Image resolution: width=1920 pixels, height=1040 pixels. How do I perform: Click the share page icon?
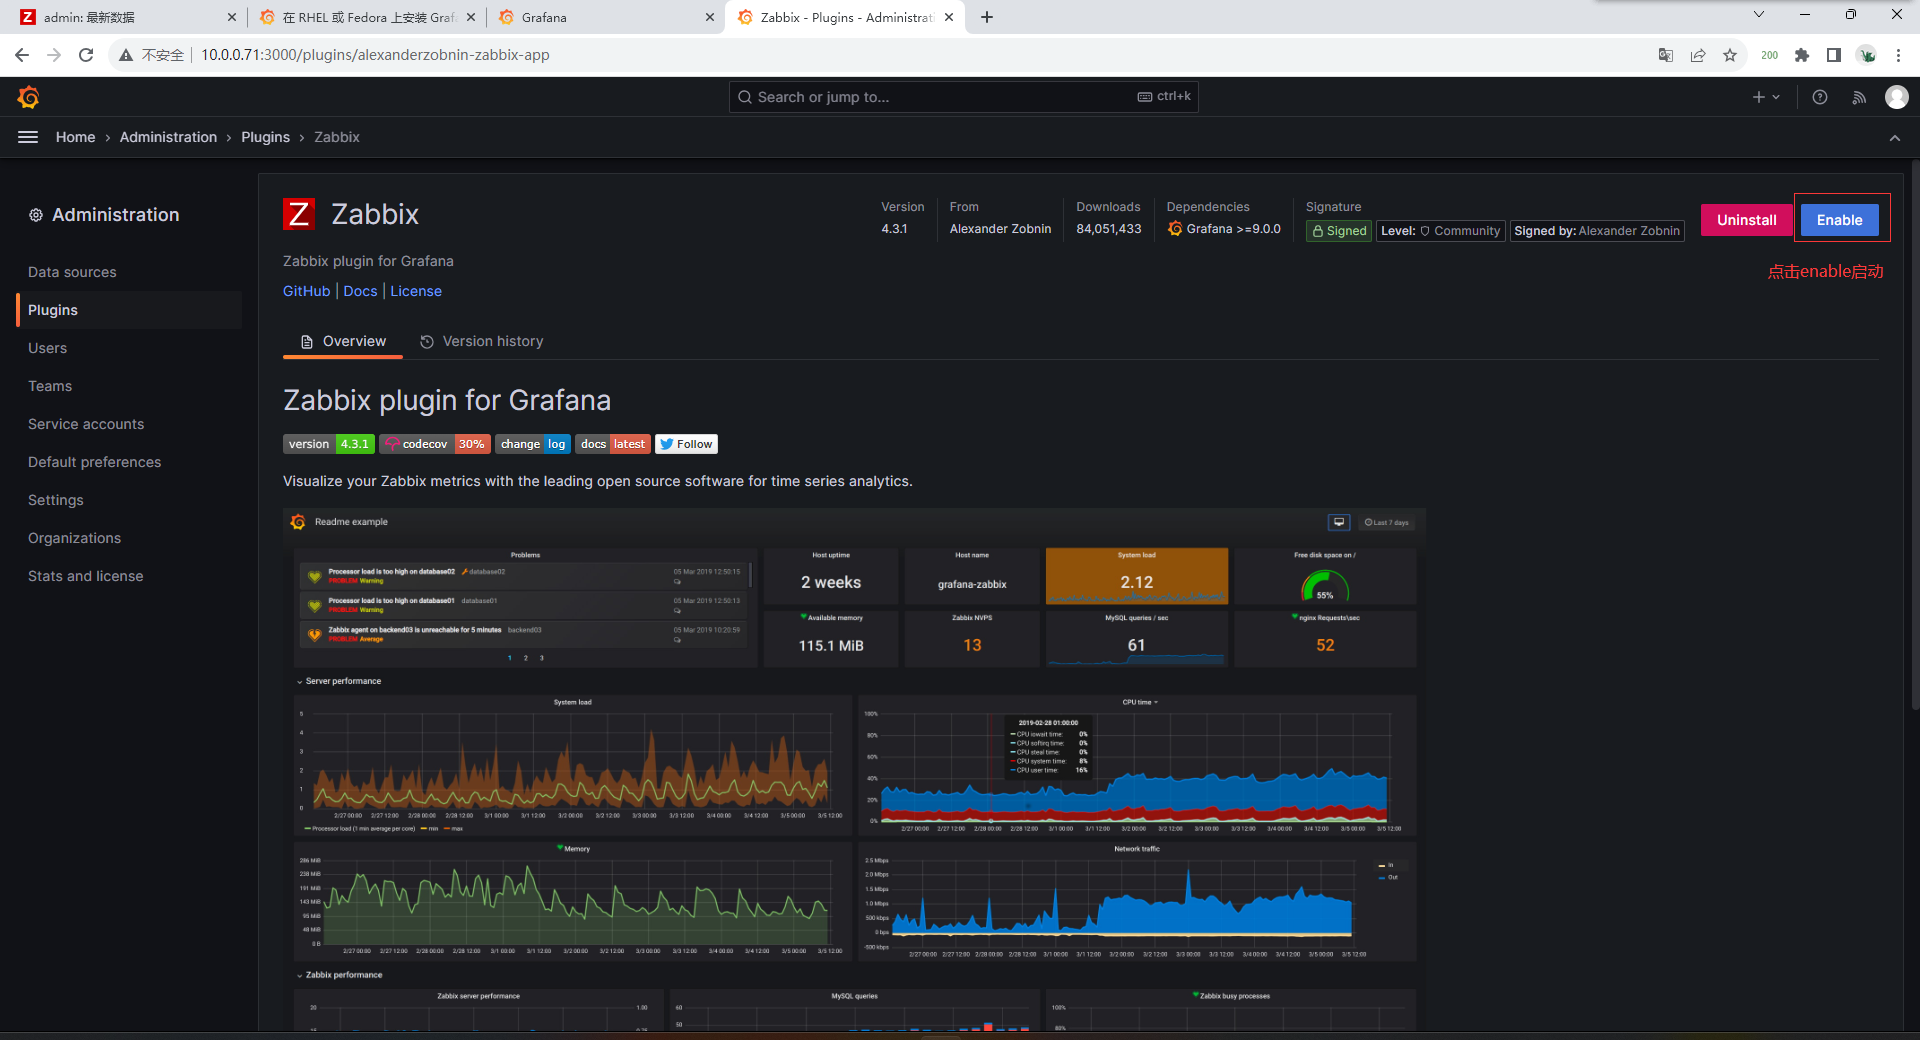pos(1698,55)
